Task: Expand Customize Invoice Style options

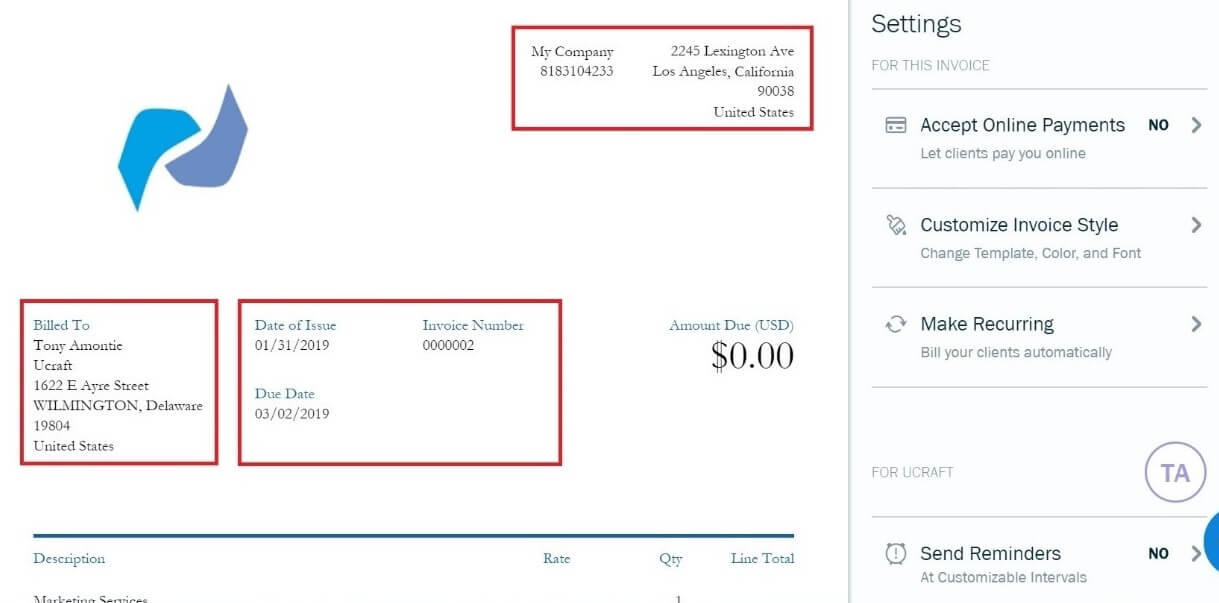Action: coord(1196,224)
